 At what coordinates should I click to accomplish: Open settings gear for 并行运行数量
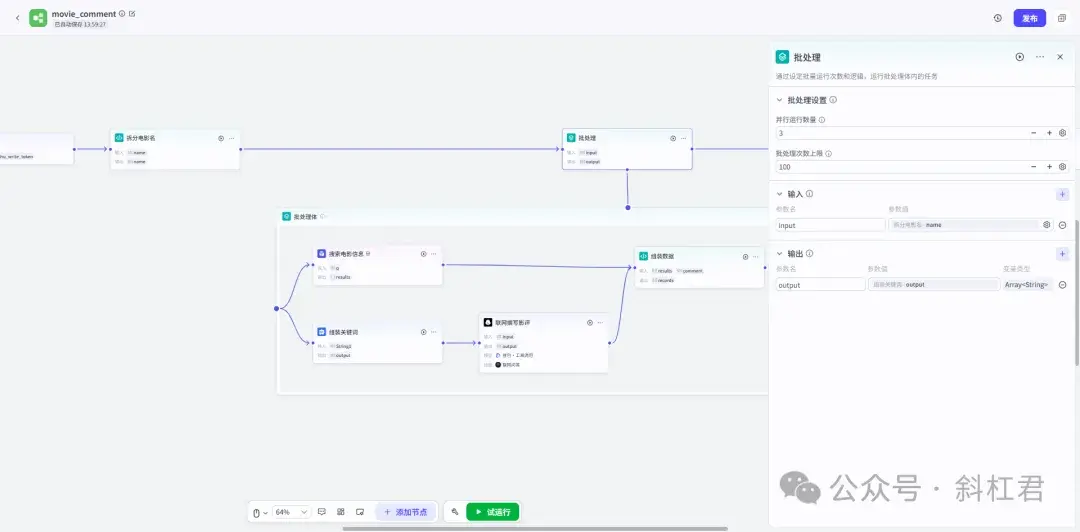1062,133
